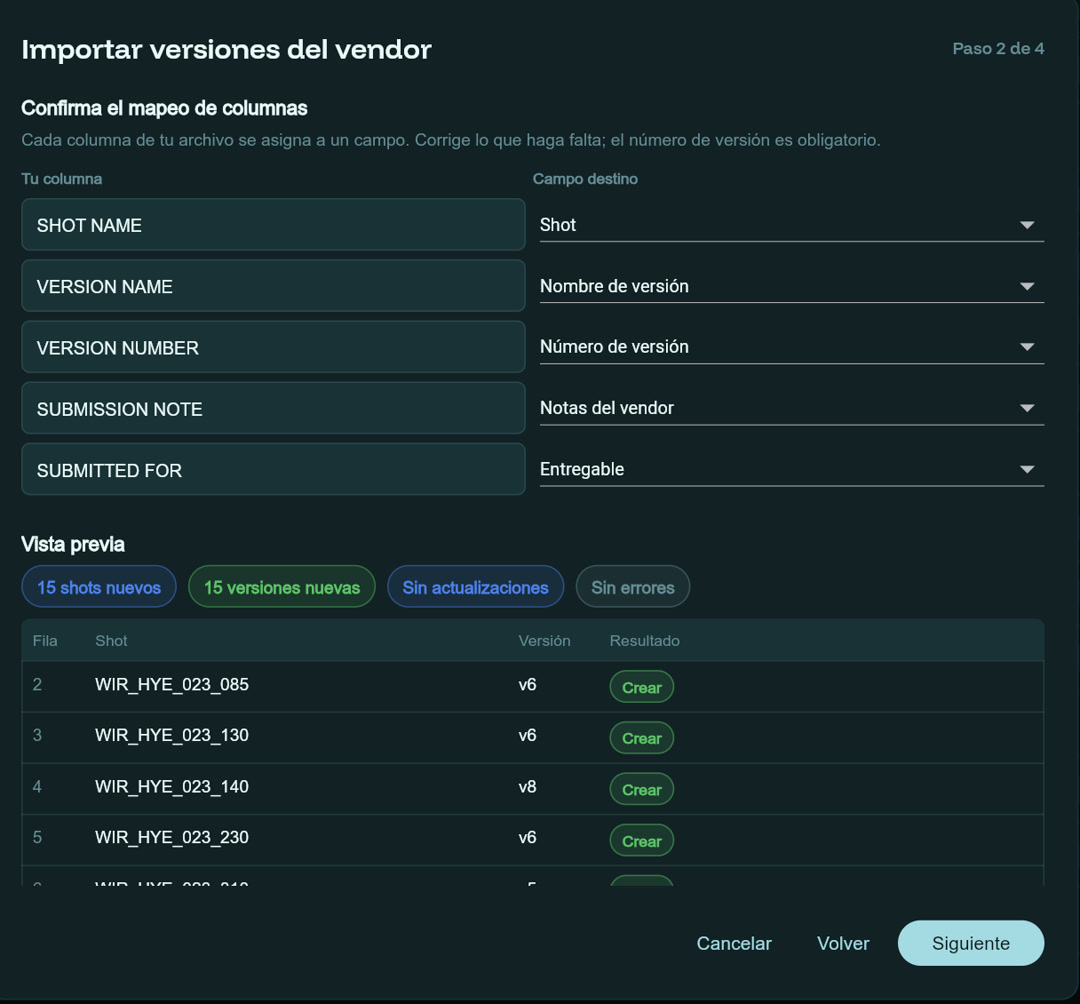Click the VERSION NUMBER column field

point(273,347)
